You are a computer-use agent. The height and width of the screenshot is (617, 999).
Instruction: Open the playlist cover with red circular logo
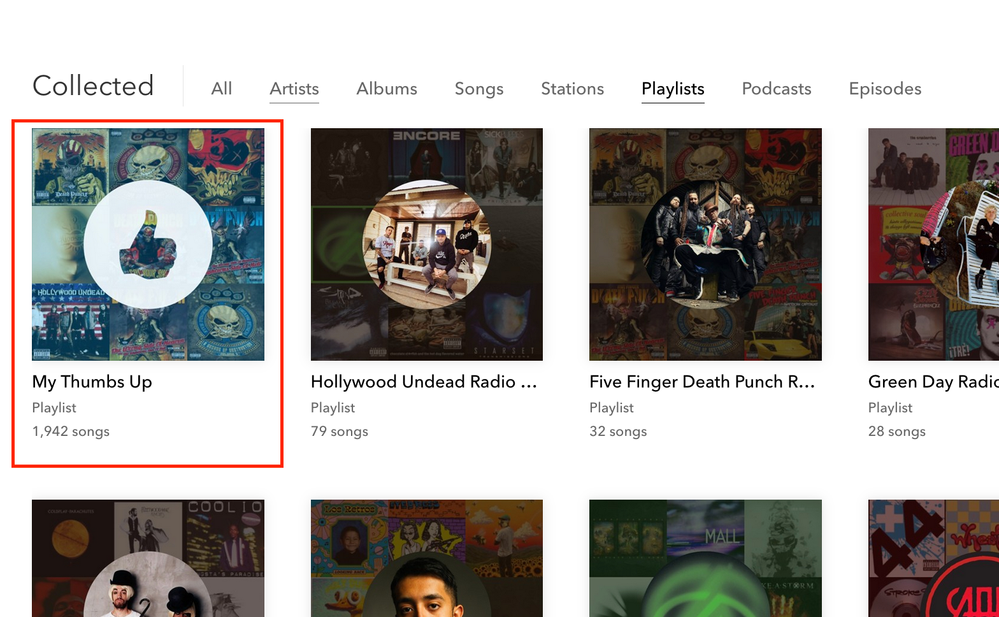[x=933, y=558]
